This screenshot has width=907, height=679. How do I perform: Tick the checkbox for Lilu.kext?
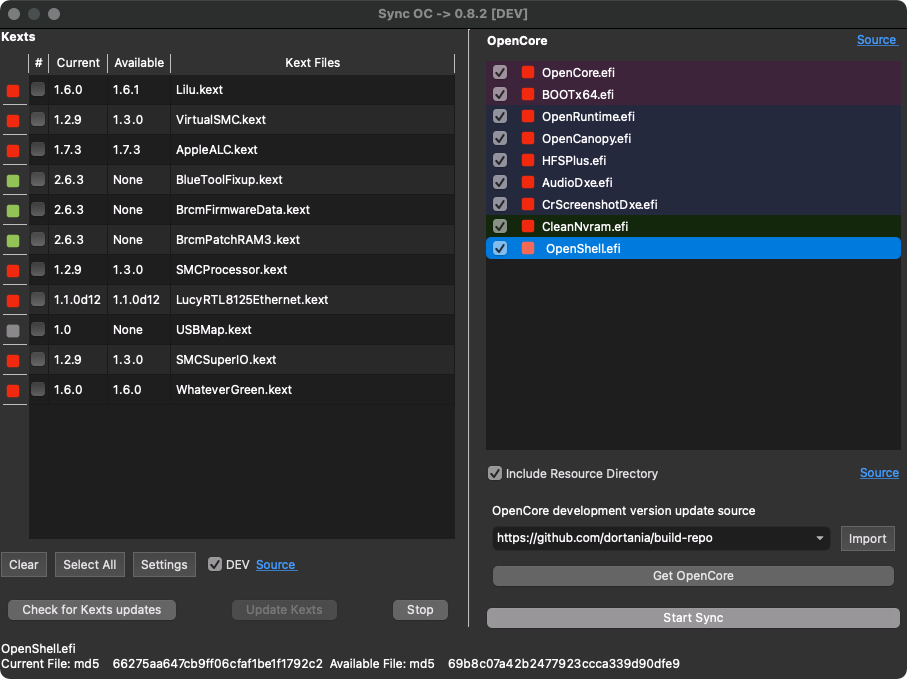pyautogui.click(x=38, y=88)
